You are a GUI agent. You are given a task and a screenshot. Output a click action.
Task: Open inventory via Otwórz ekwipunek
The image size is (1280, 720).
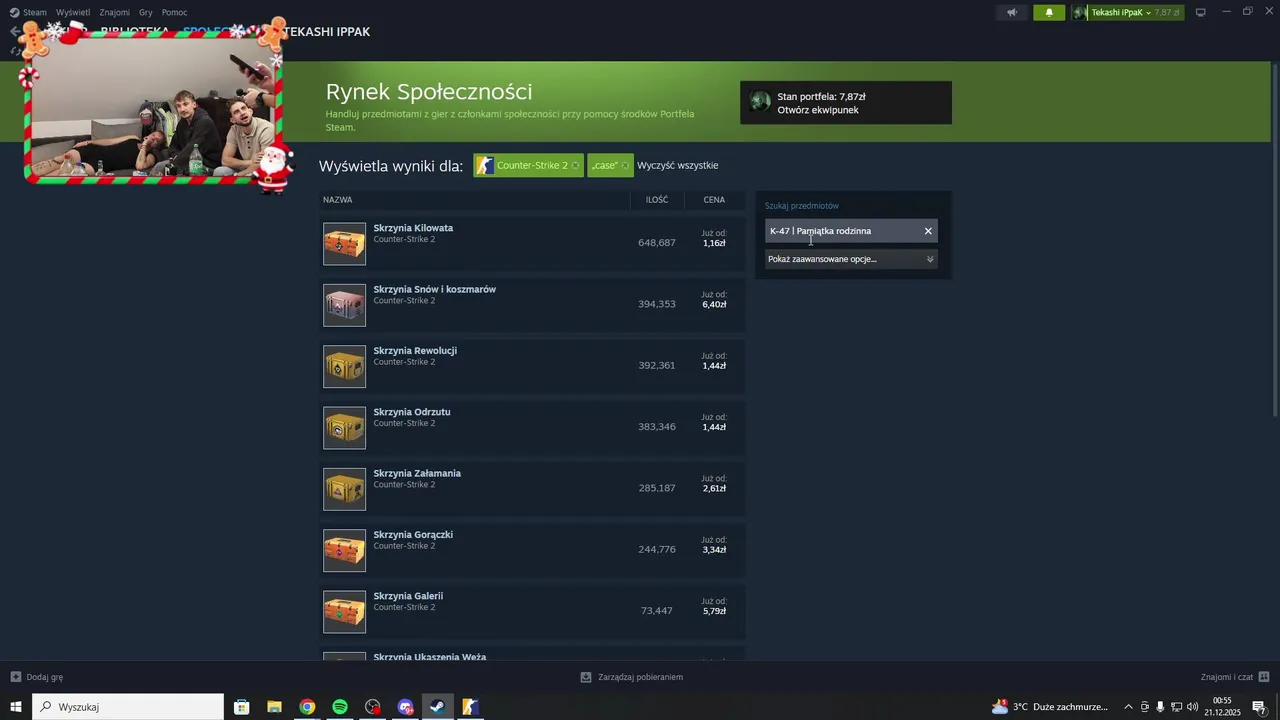[818, 110]
